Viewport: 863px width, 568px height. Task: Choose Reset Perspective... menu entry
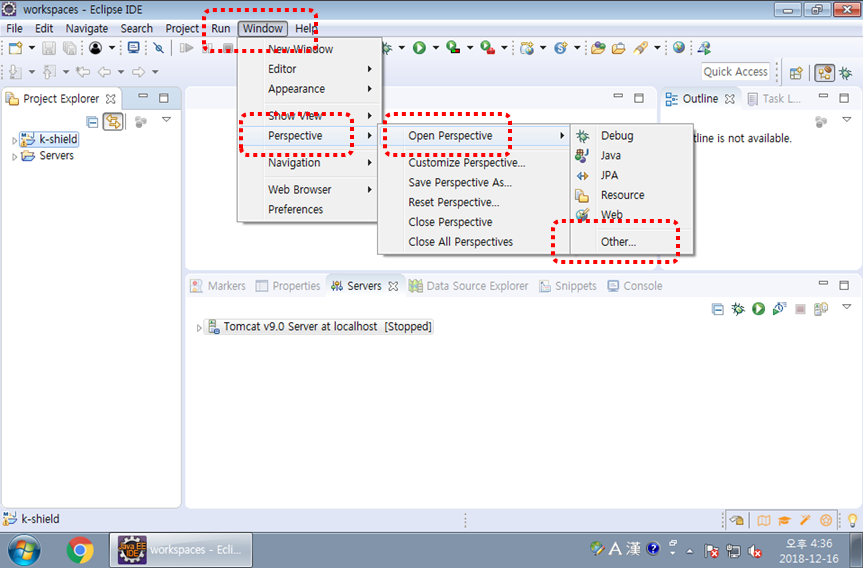(474, 203)
